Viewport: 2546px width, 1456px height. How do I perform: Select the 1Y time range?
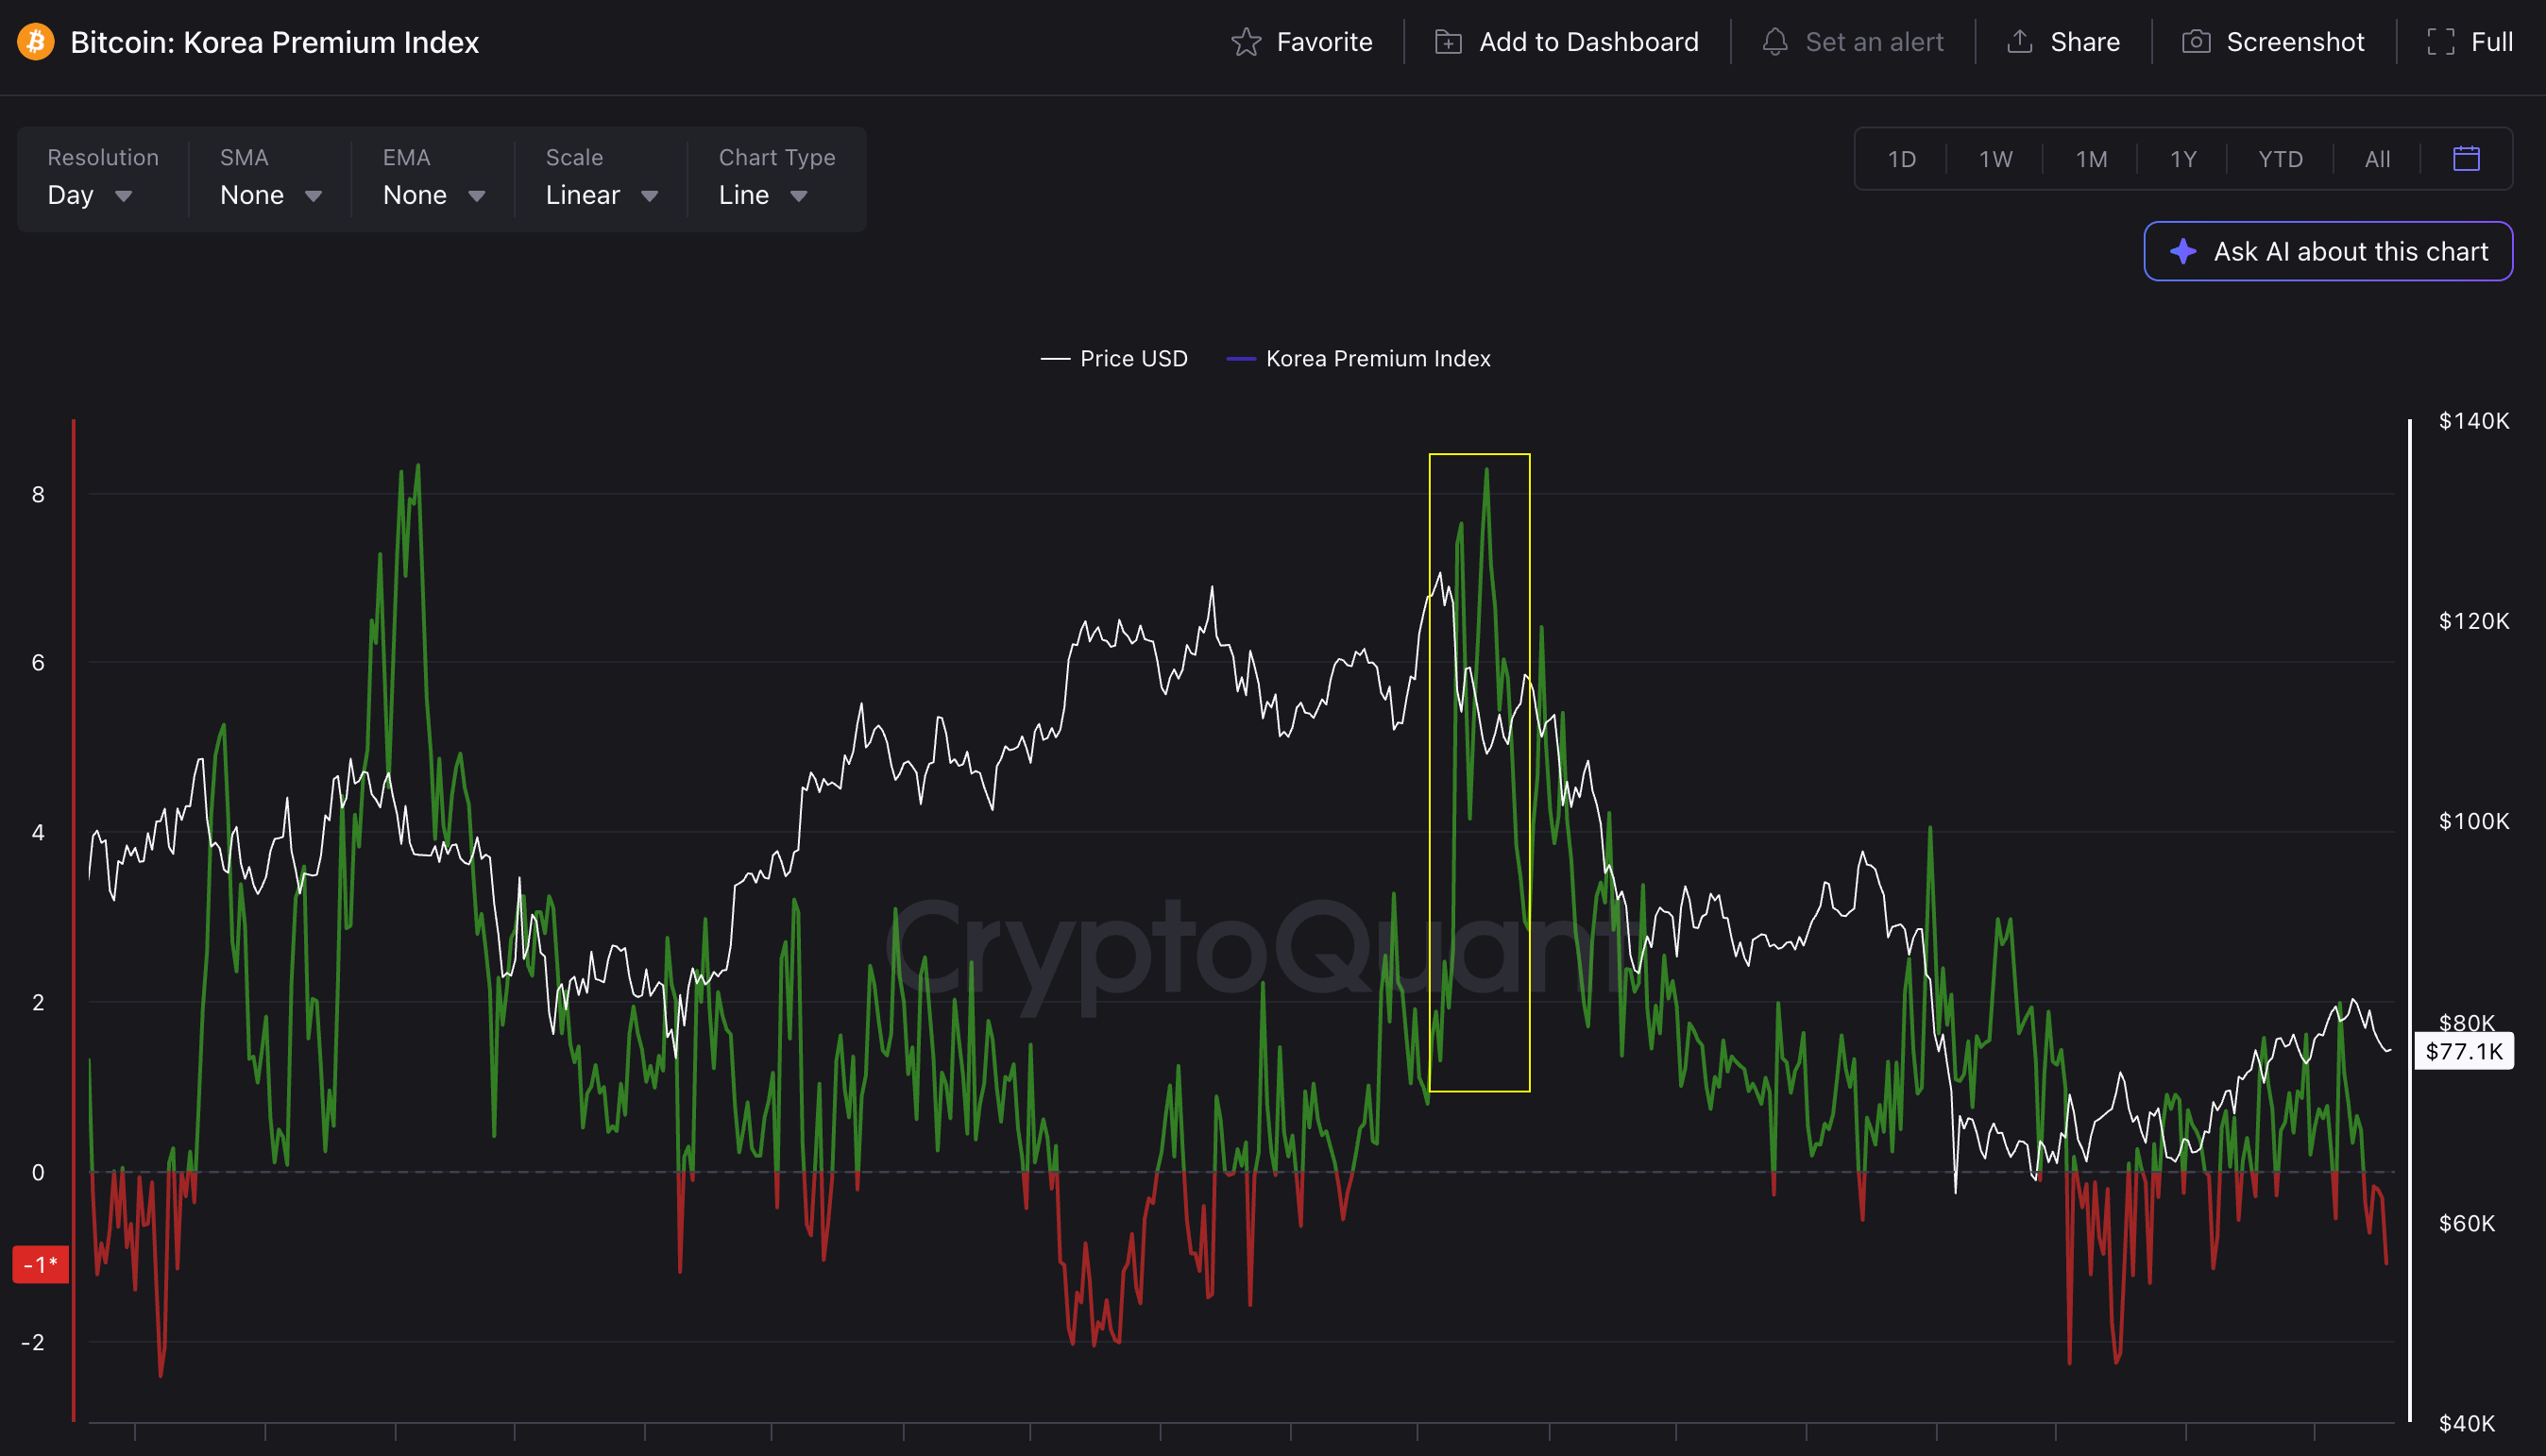click(x=2184, y=159)
